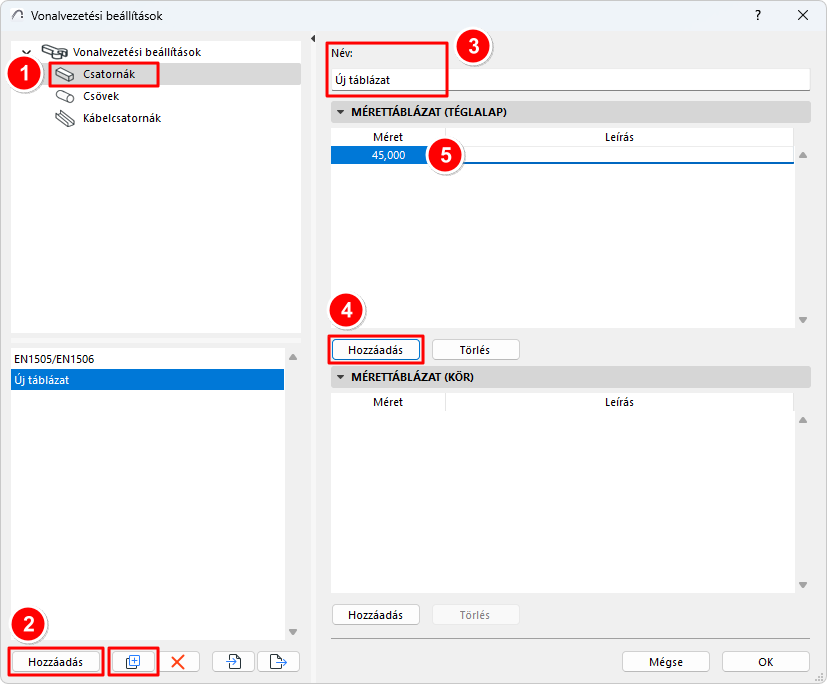Select the Csövek tree item
The width and height of the screenshot is (827, 684).
pos(101,97)
